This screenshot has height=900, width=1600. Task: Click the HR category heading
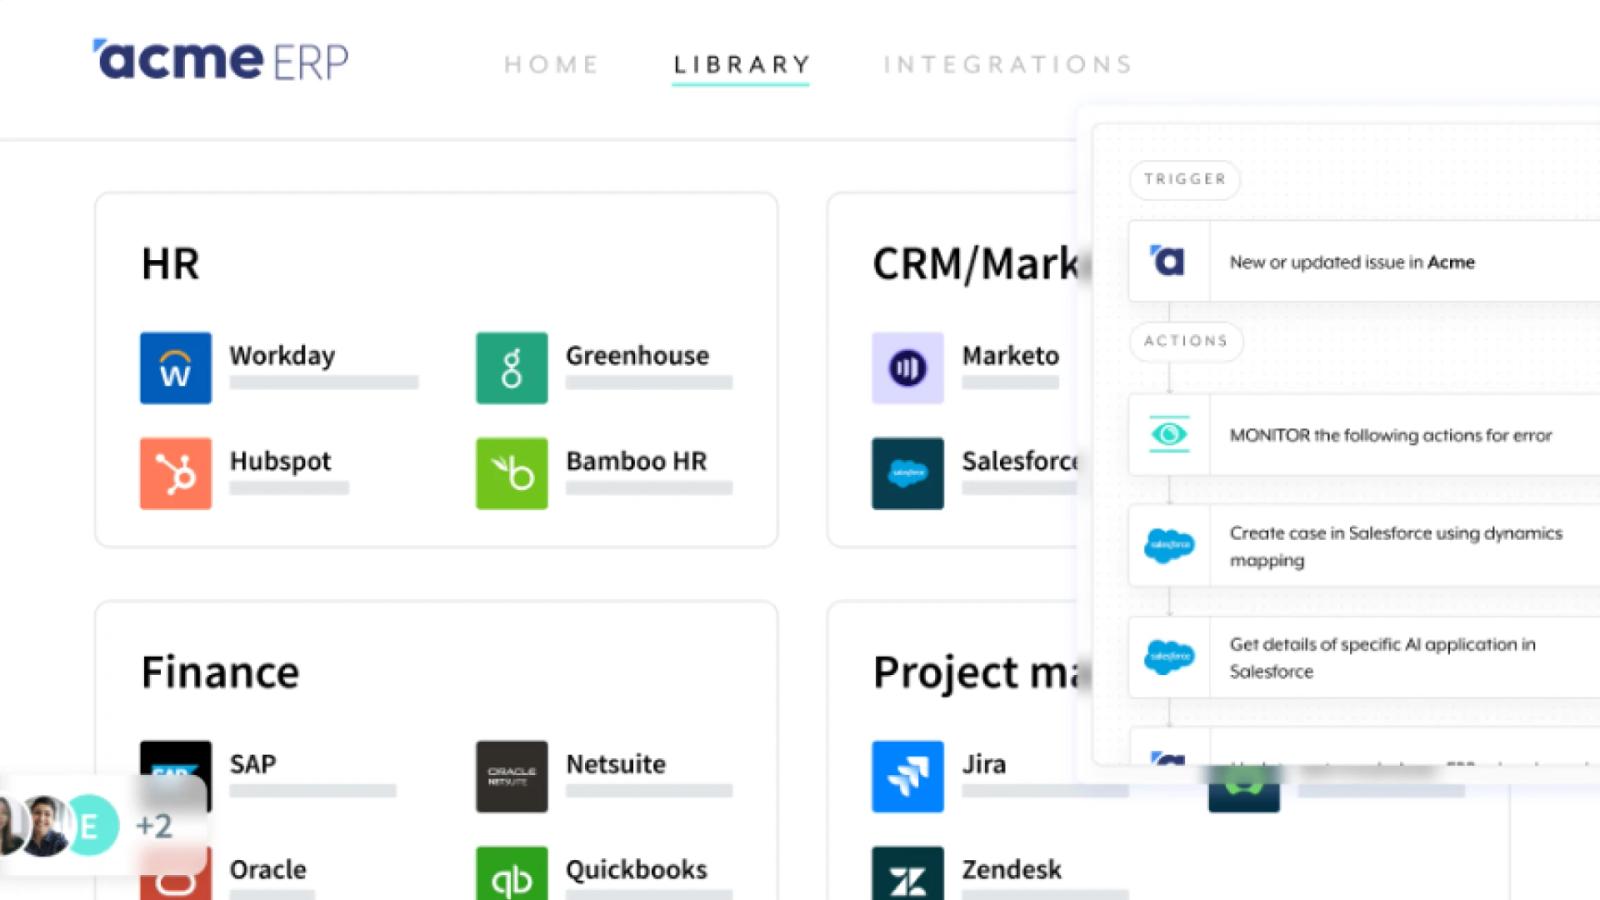(170, 264)
